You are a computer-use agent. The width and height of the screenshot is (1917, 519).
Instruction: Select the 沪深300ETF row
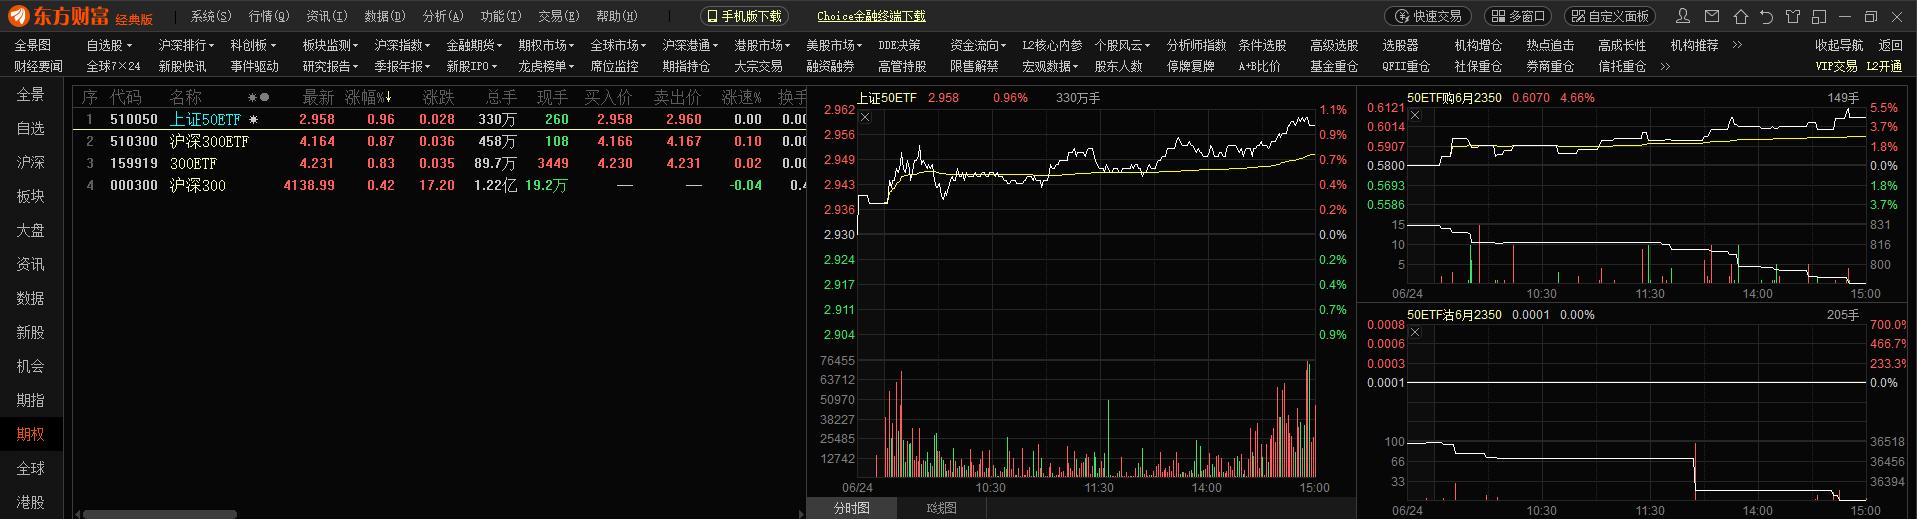tap(440, 141)
